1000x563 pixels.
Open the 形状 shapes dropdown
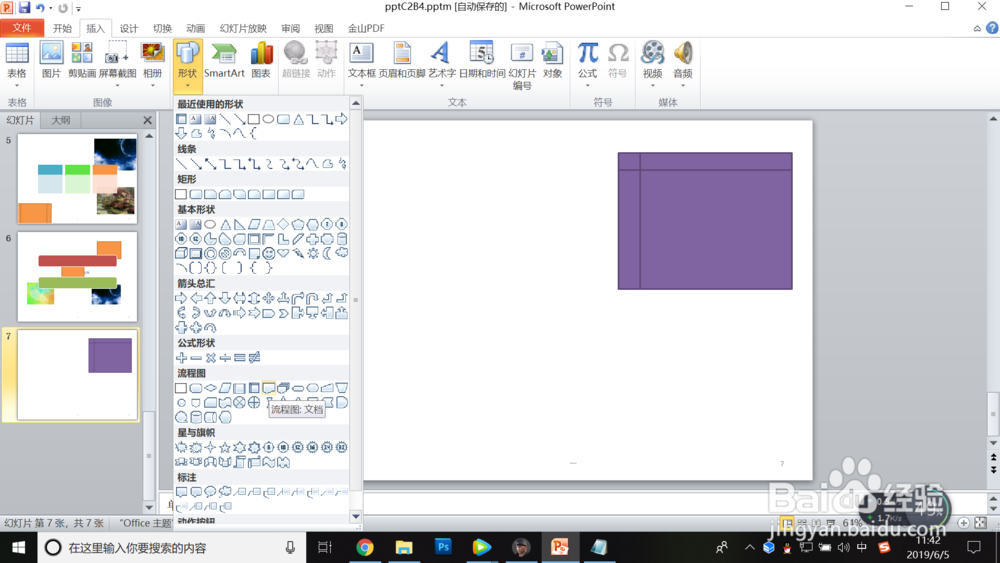[x=188, y=67]
